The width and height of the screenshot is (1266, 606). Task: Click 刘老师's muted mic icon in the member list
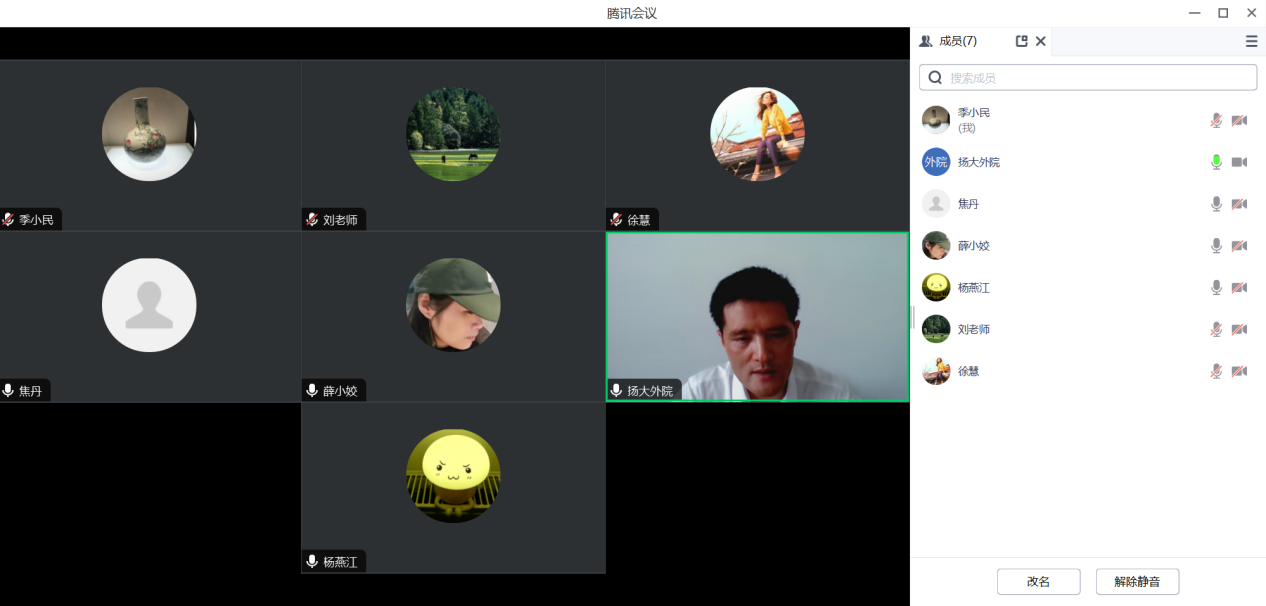(1216, 329)
